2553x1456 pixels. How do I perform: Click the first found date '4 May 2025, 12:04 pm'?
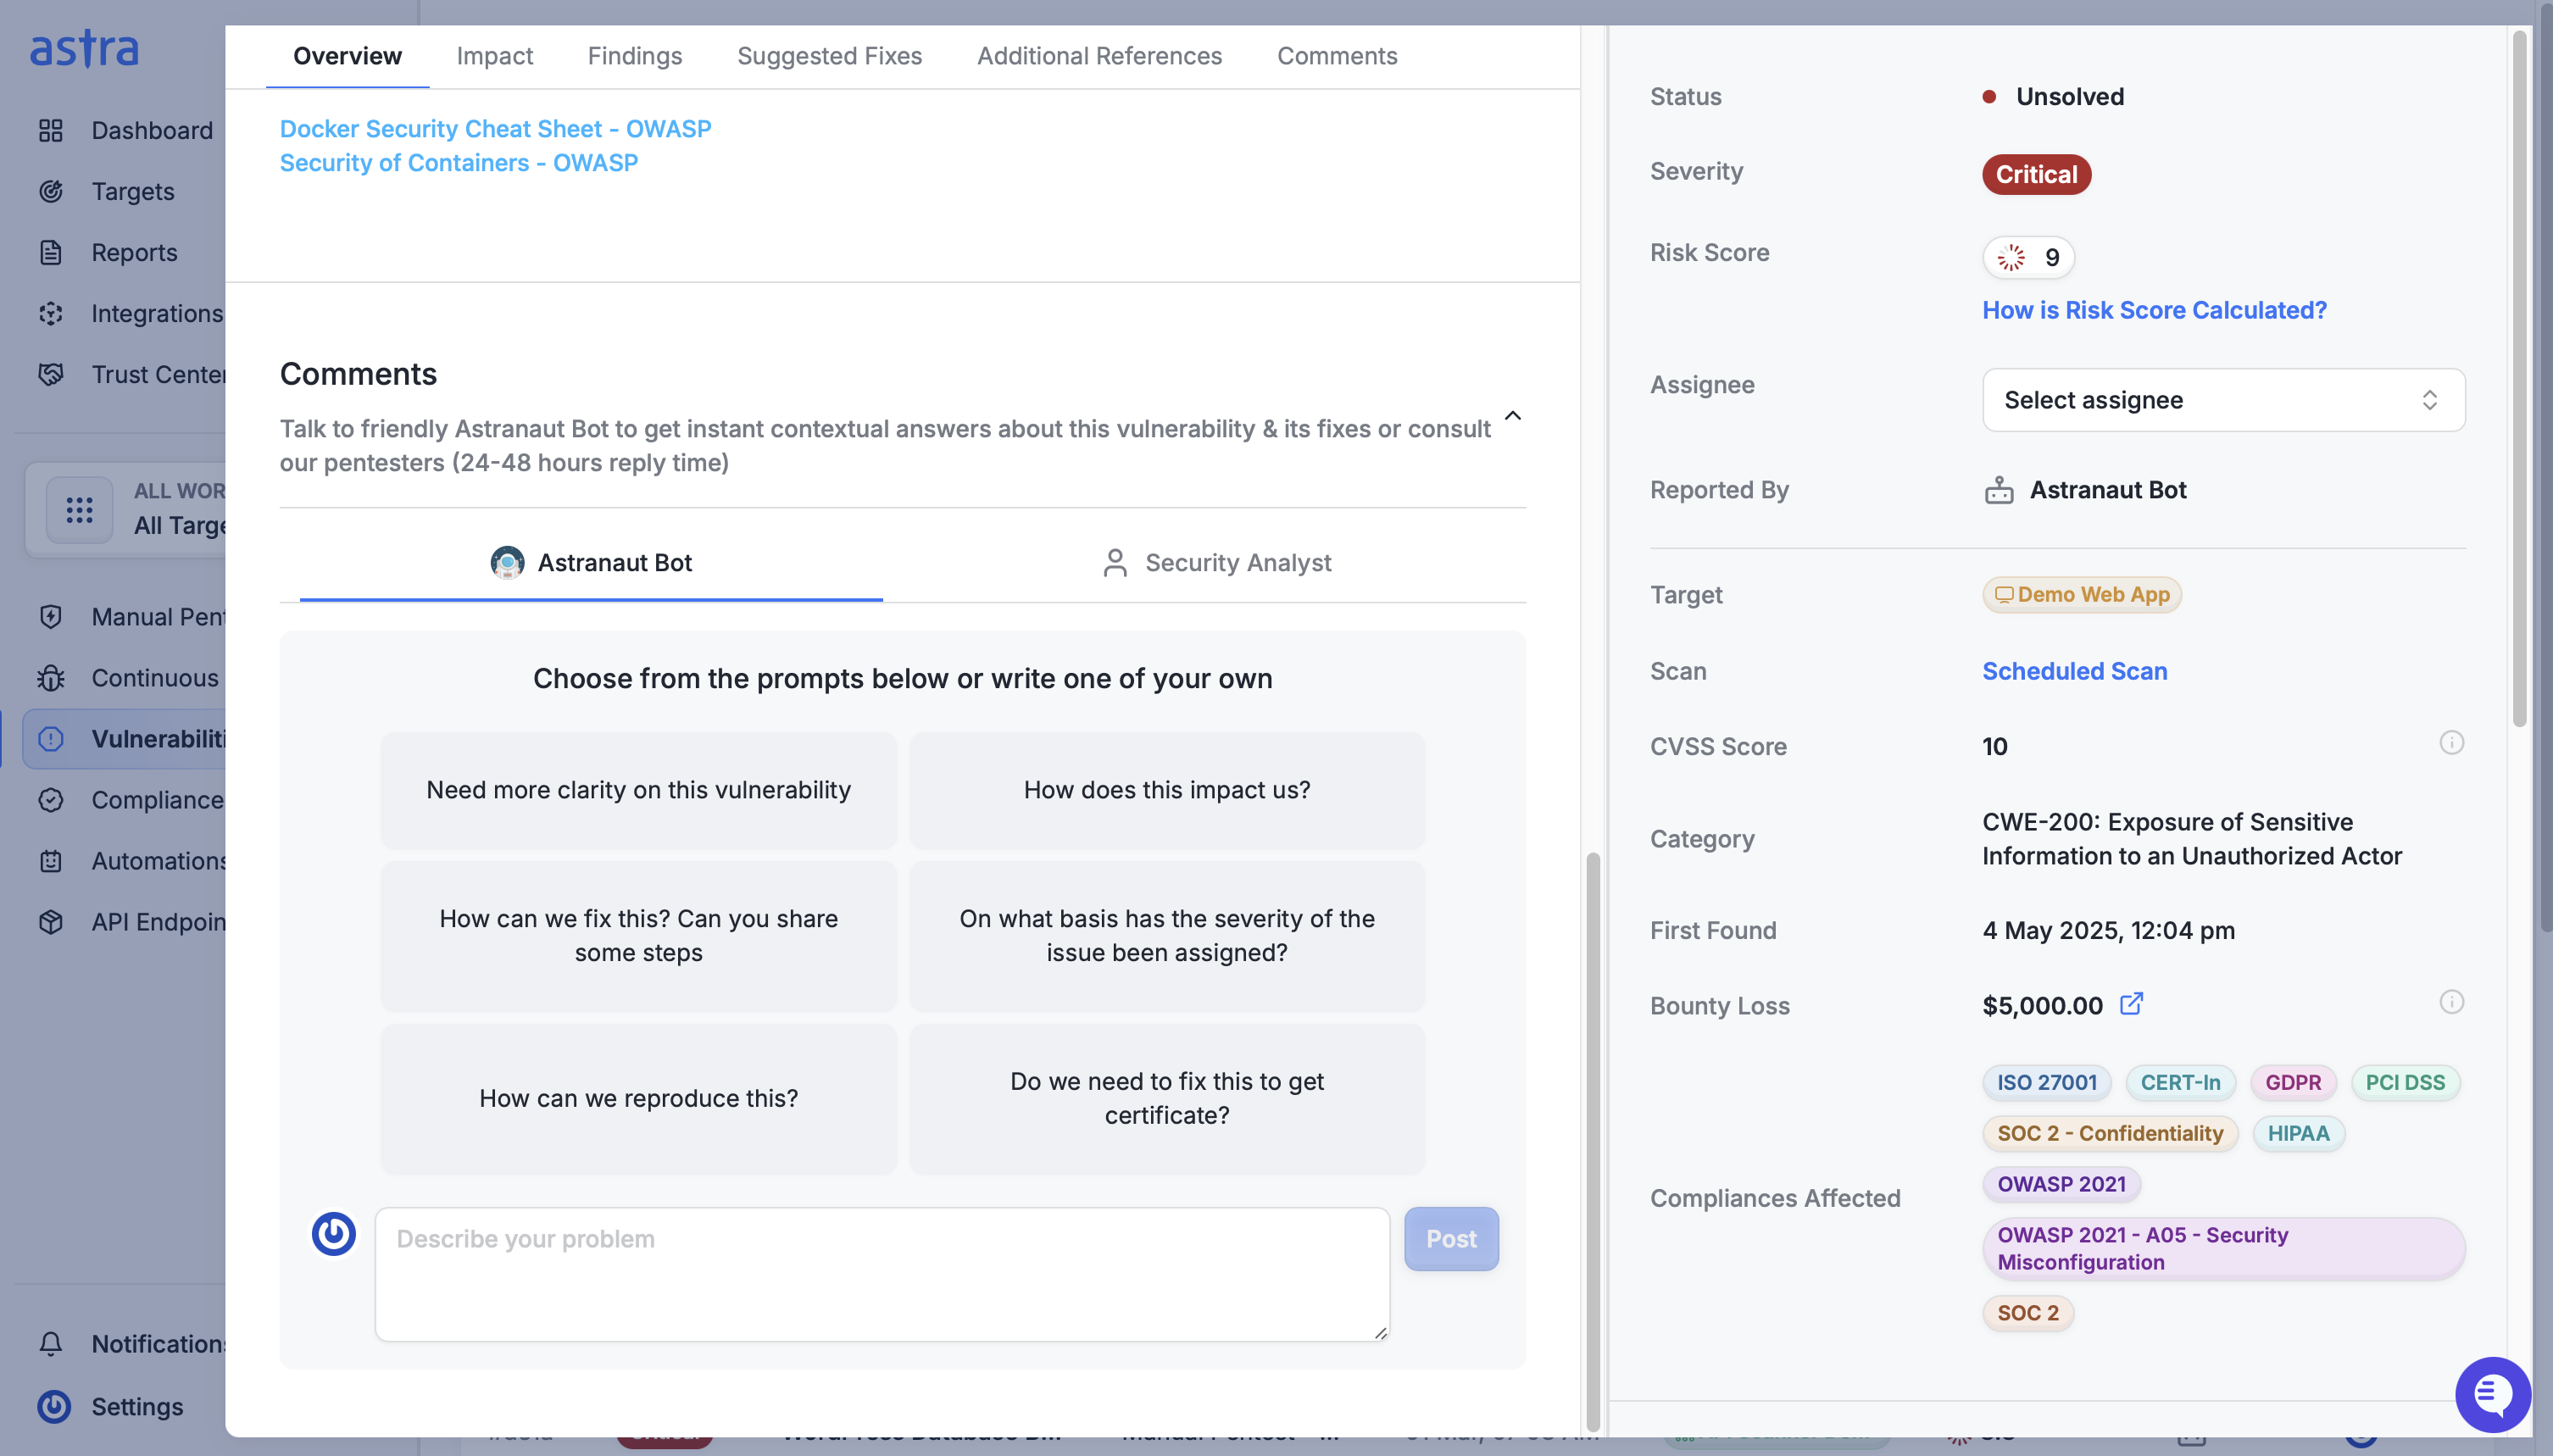(x=2108, y=930)
